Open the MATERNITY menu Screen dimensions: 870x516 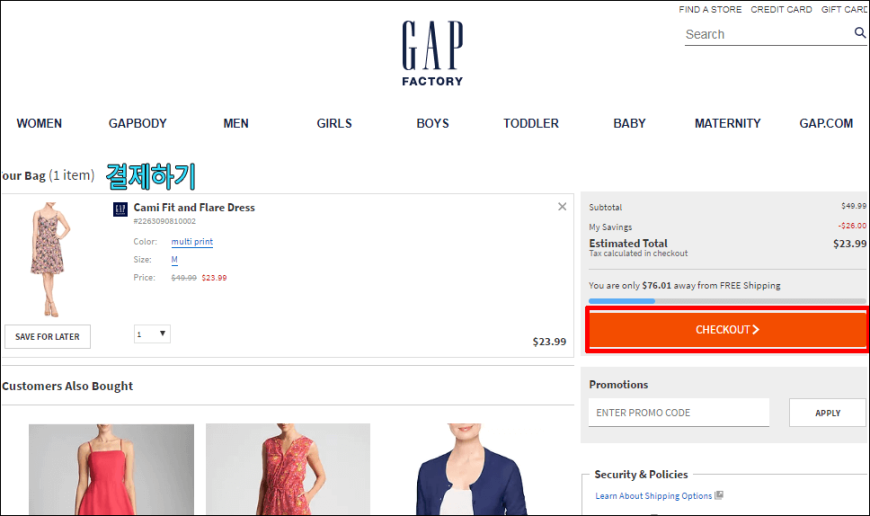727,123
